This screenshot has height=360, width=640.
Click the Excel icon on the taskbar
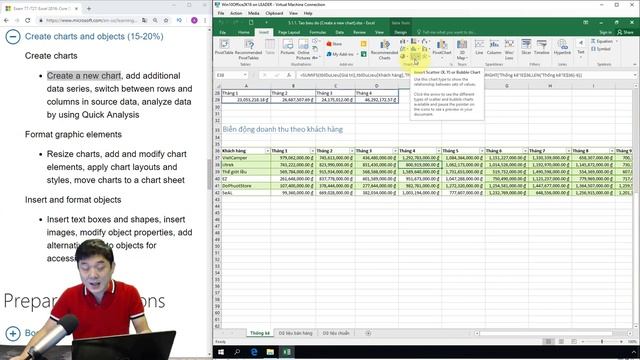(287, 352)
